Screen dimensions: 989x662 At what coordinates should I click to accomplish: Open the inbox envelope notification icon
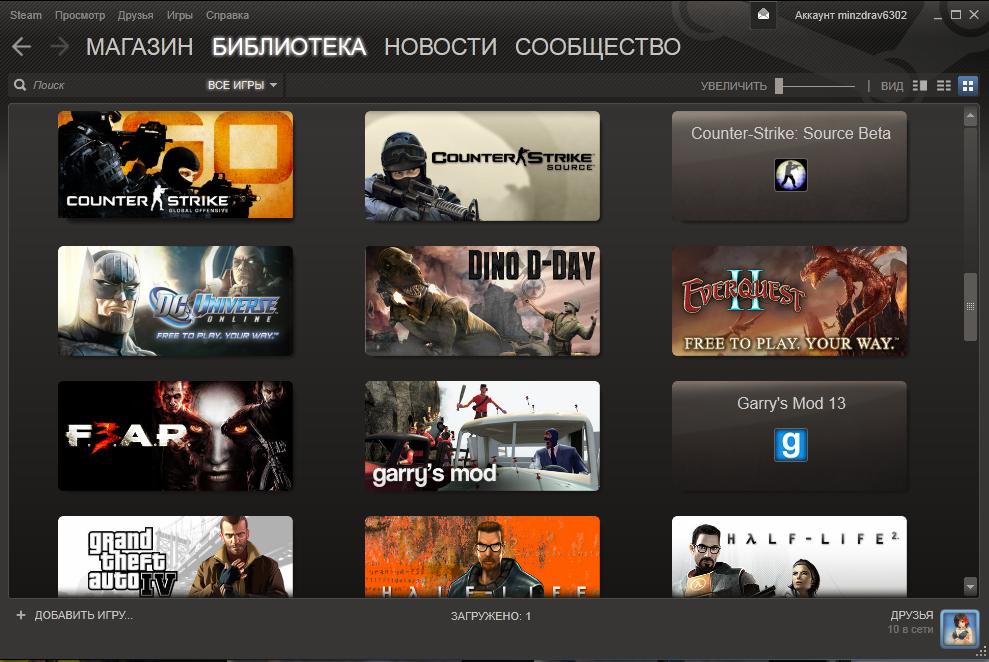pyautogui.click(x=763, y=15)
